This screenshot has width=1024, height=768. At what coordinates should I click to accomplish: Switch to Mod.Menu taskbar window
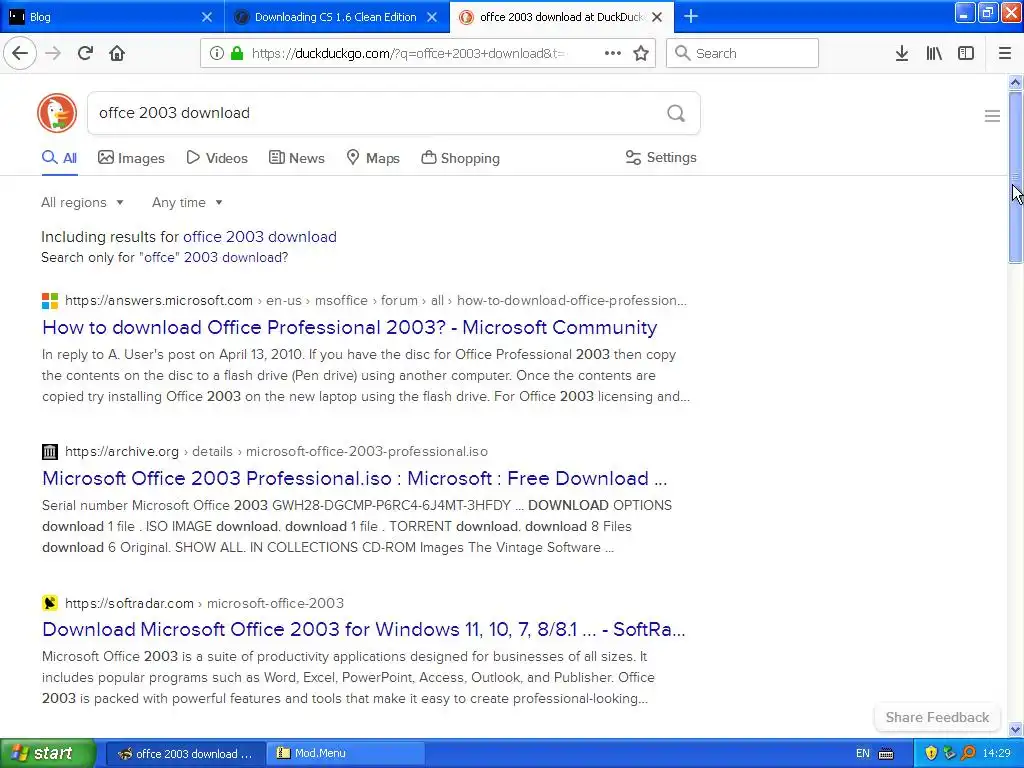click(346, 753)
